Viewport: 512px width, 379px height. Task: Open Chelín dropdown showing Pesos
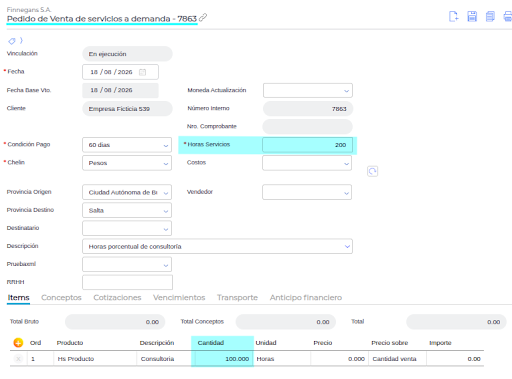127,163
